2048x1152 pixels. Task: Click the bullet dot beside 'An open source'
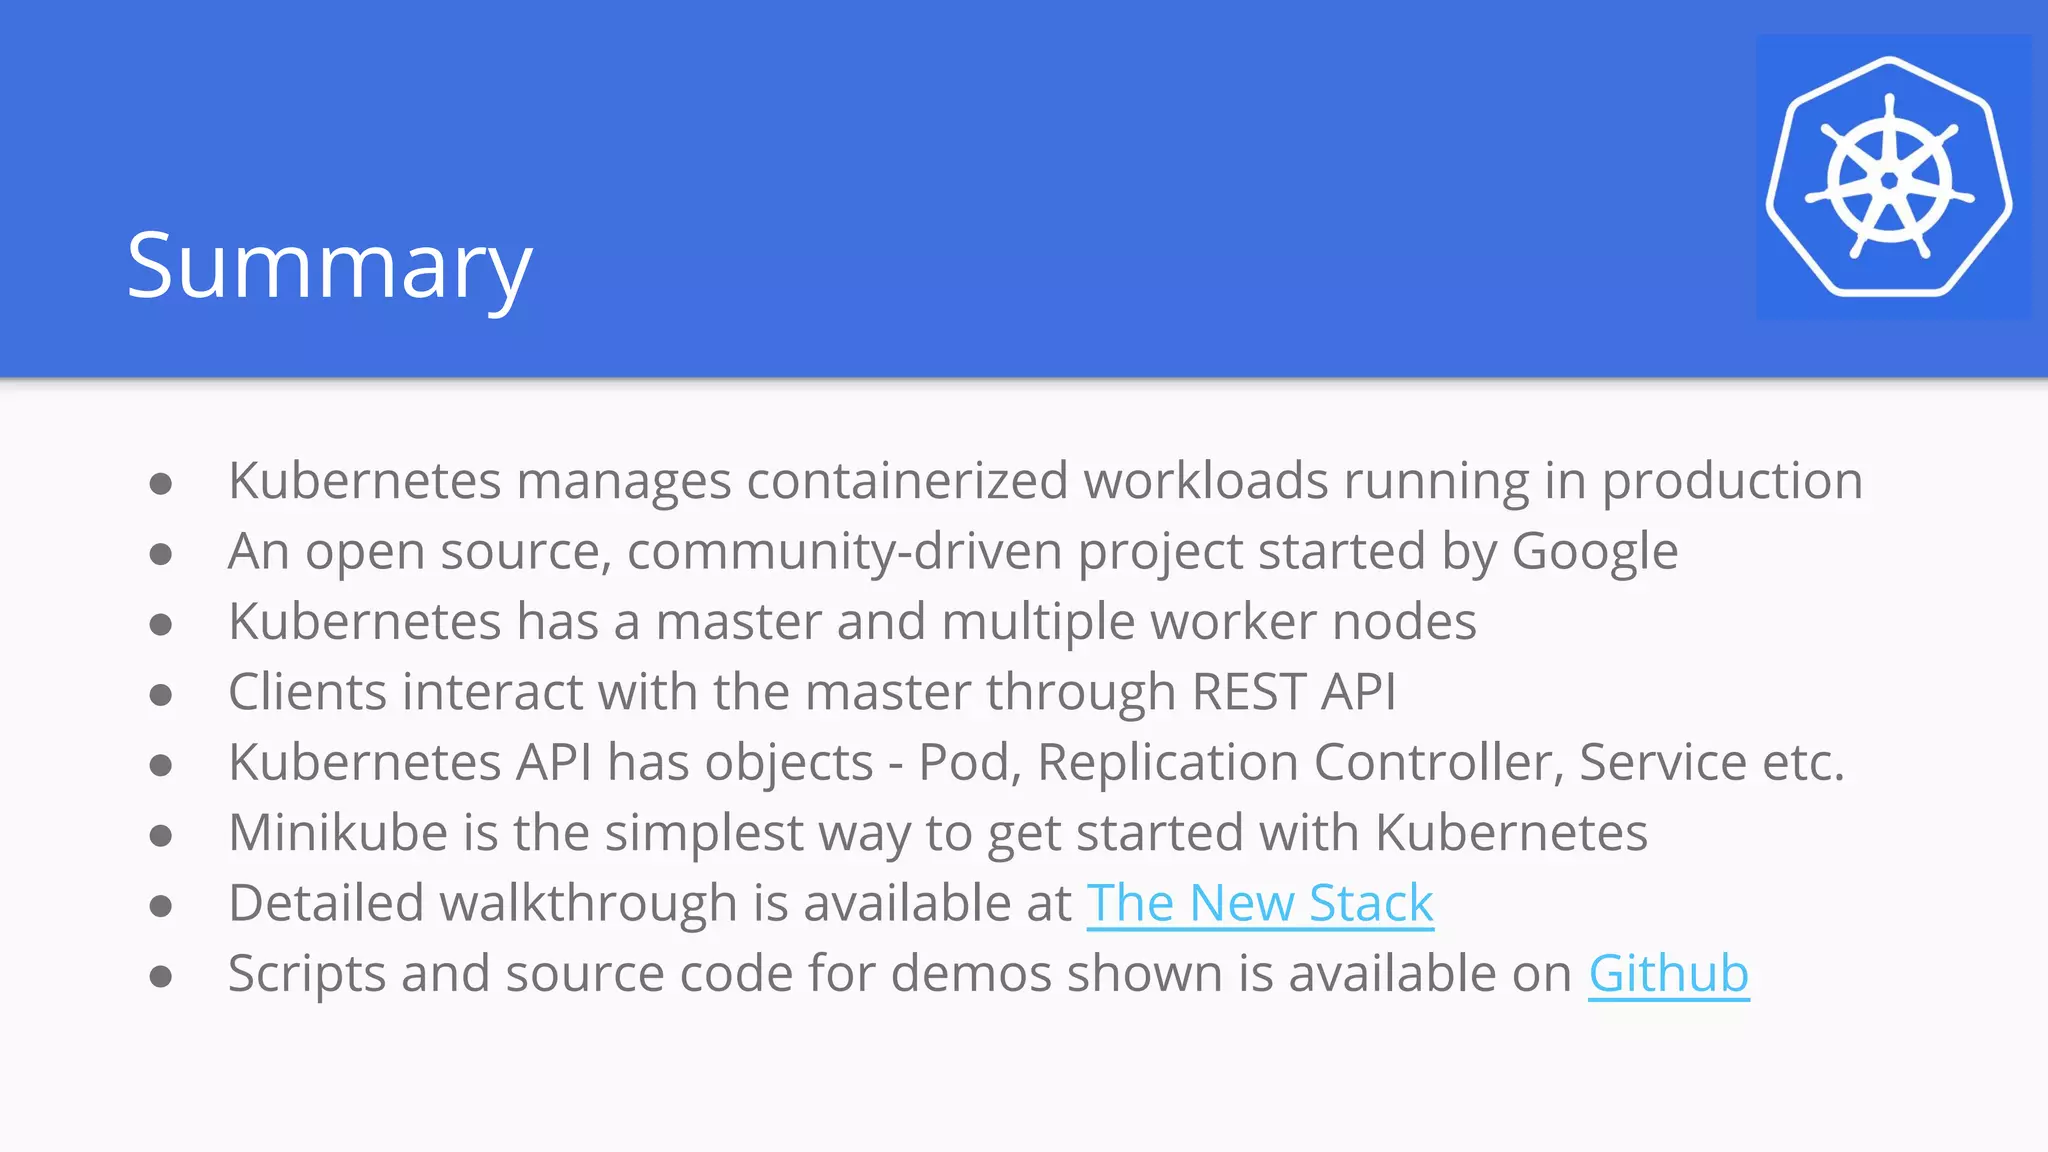point(160,554)
